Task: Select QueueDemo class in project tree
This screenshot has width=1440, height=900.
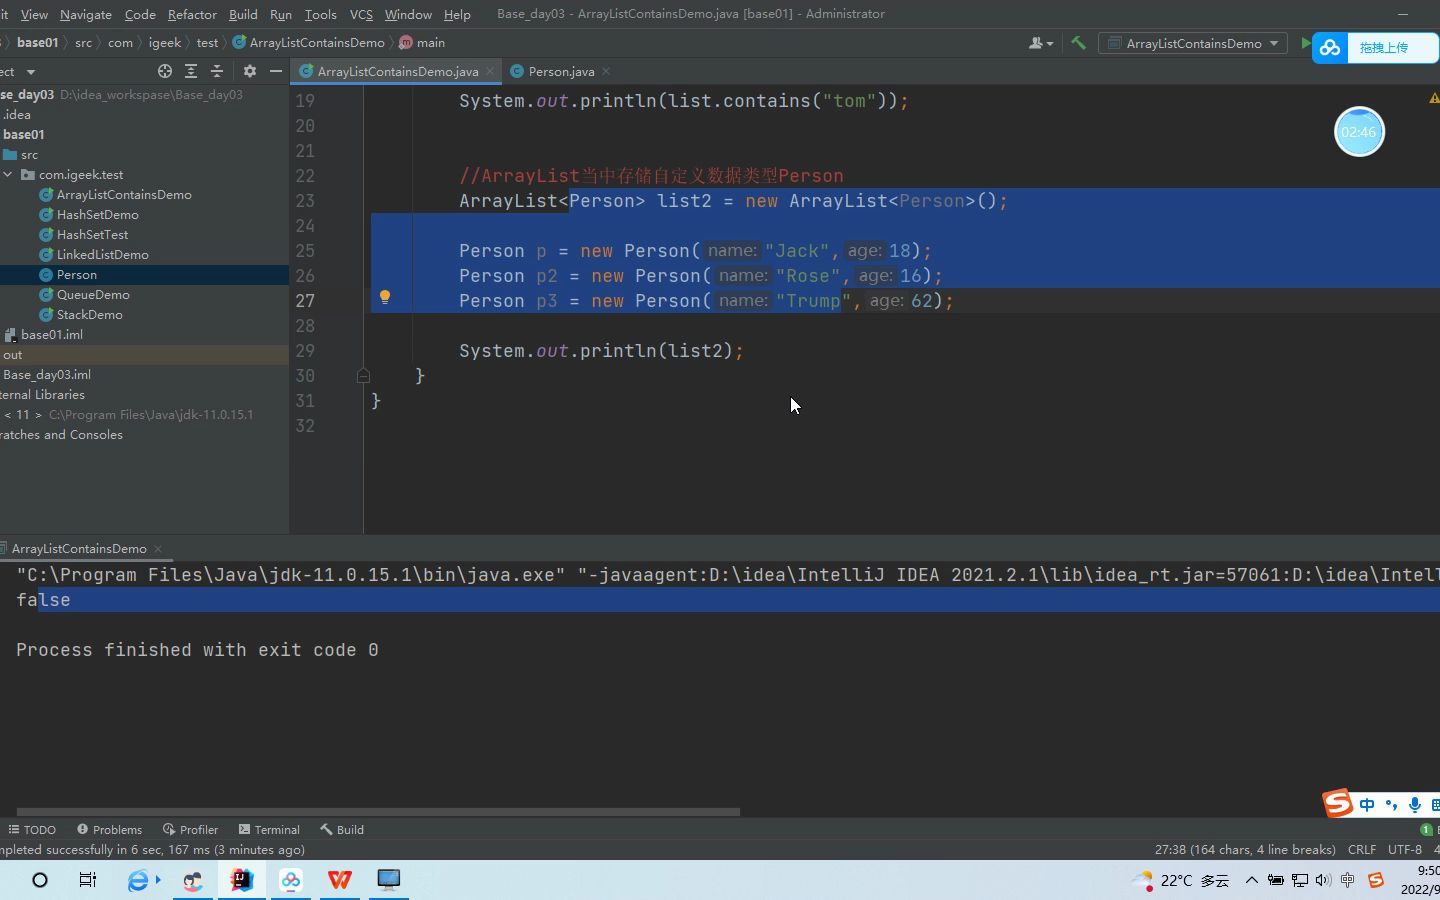Action: tap(93, 295)
